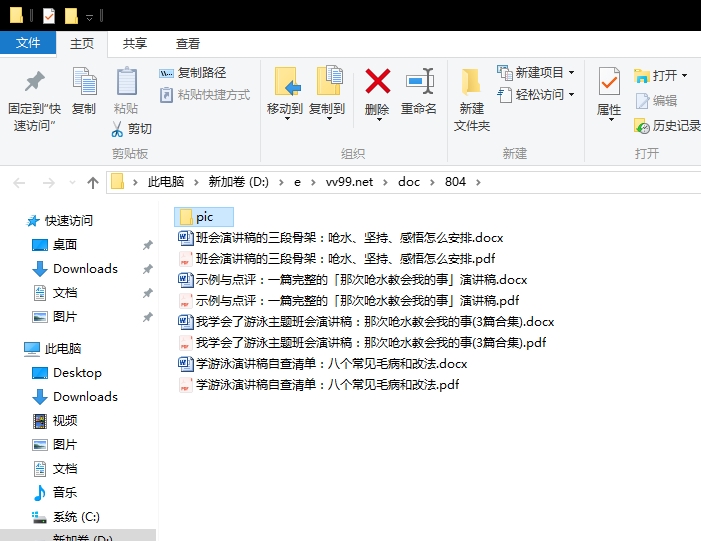Expand the Open button dropdown

[x=684, y=76]
